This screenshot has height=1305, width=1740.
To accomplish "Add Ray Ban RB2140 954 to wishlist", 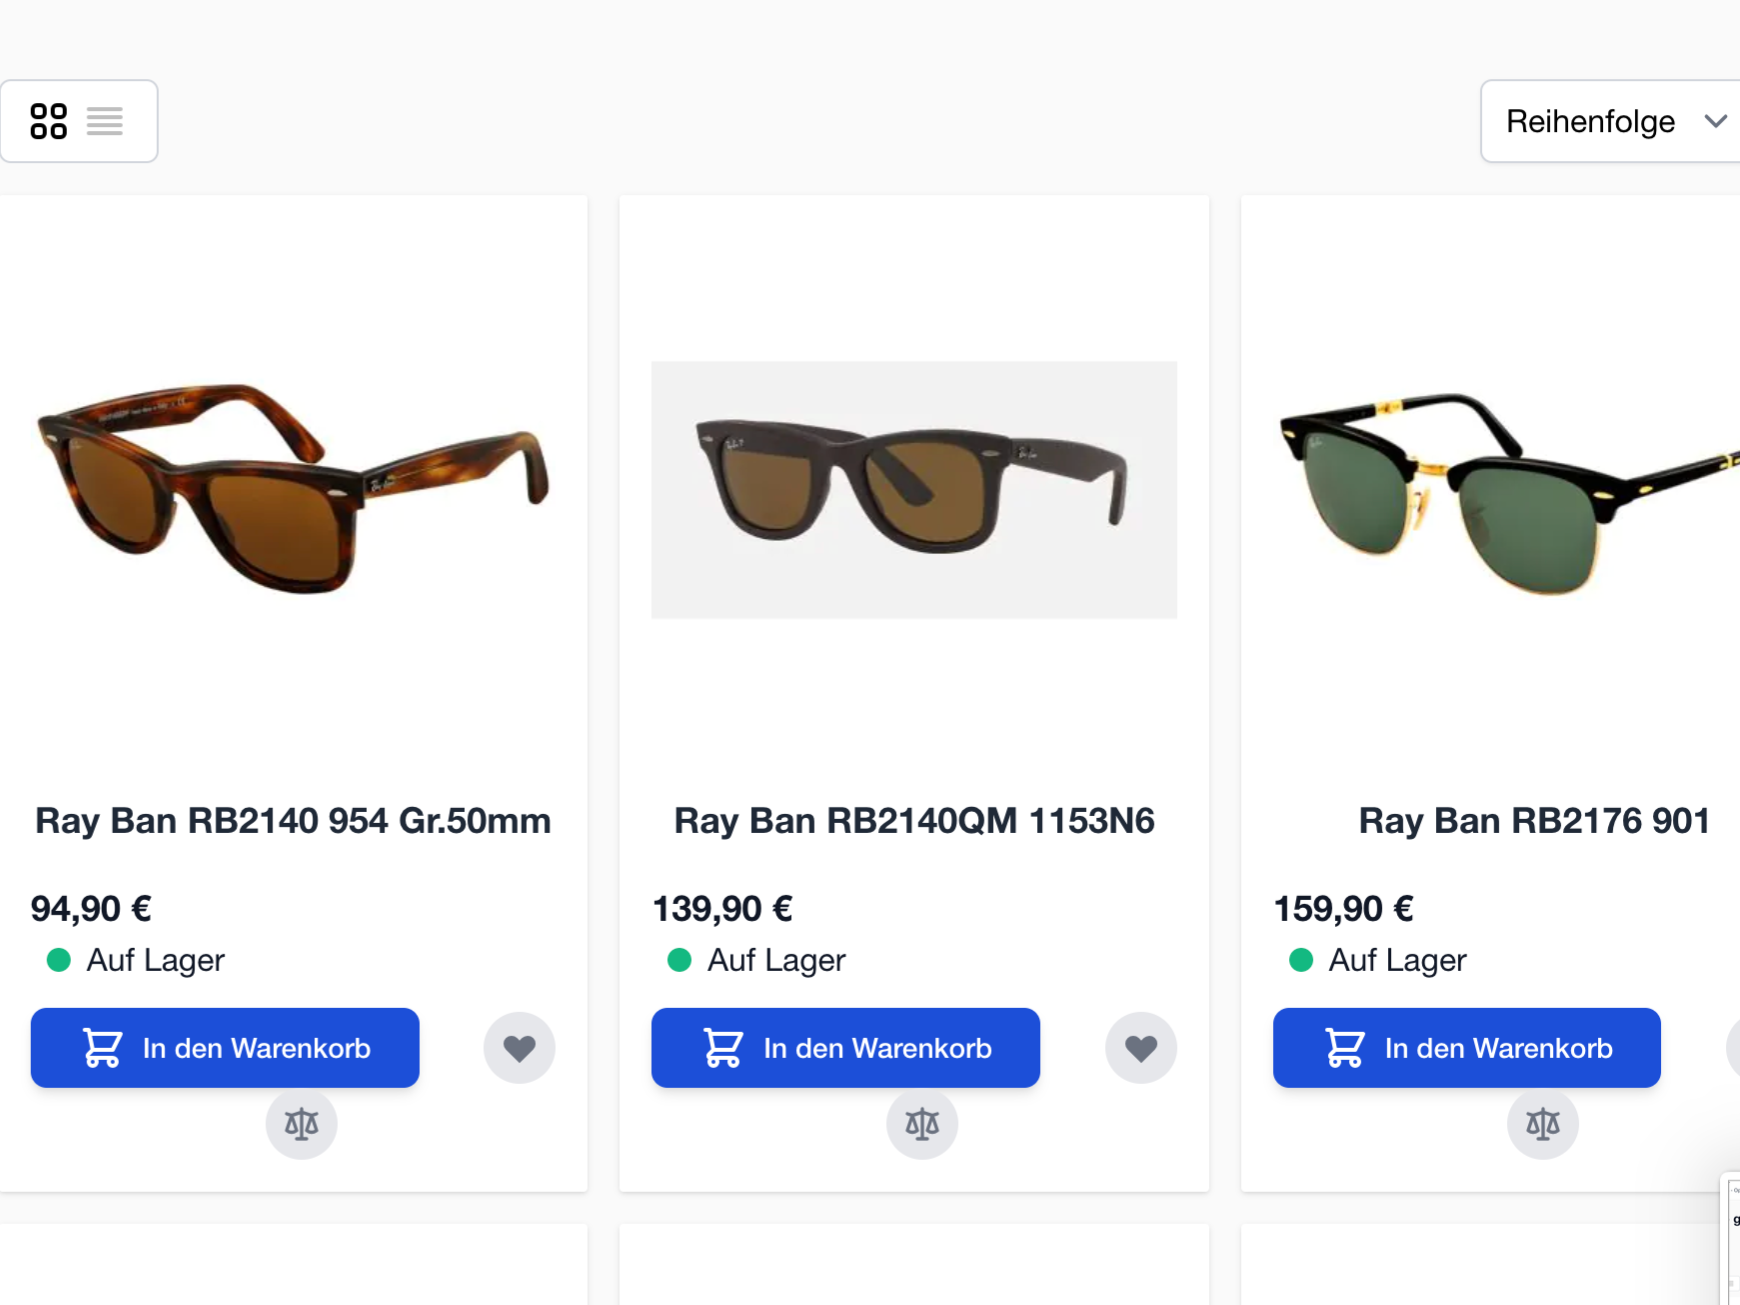I will 519,1048.
